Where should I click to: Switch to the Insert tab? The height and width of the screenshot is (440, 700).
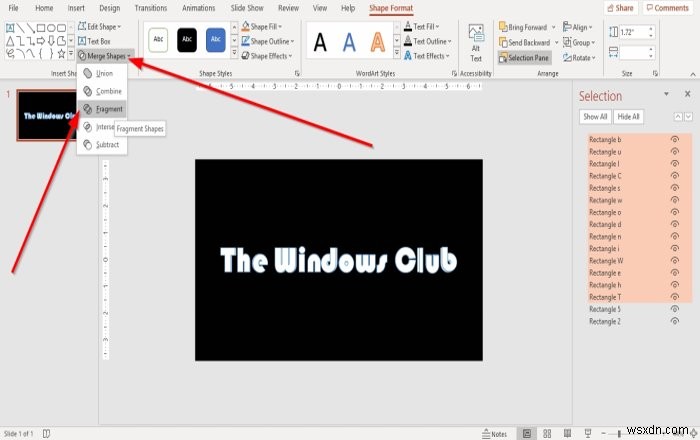point(76,8)
